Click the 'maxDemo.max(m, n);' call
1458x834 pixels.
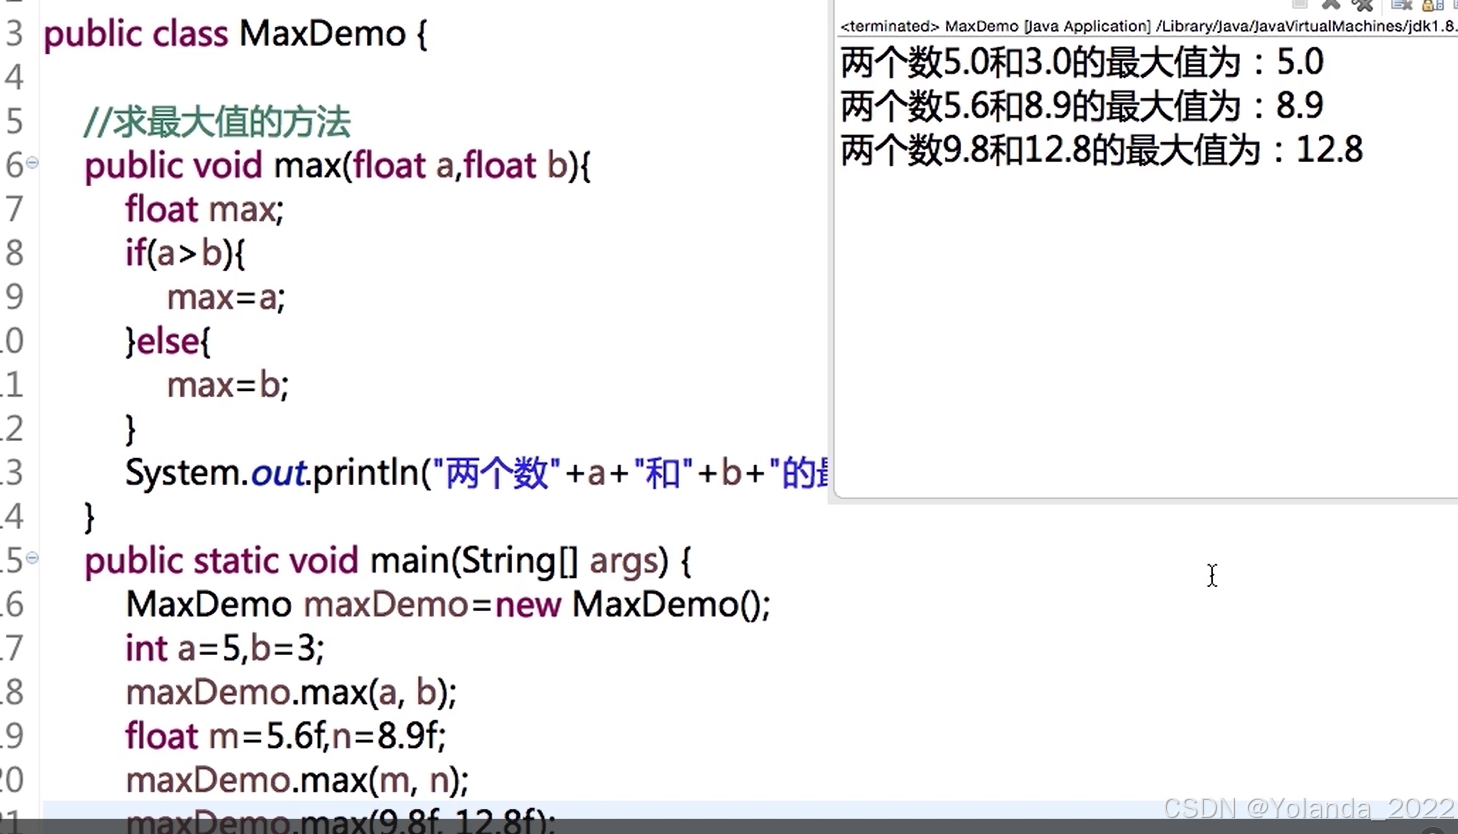(x=297, y=781)
